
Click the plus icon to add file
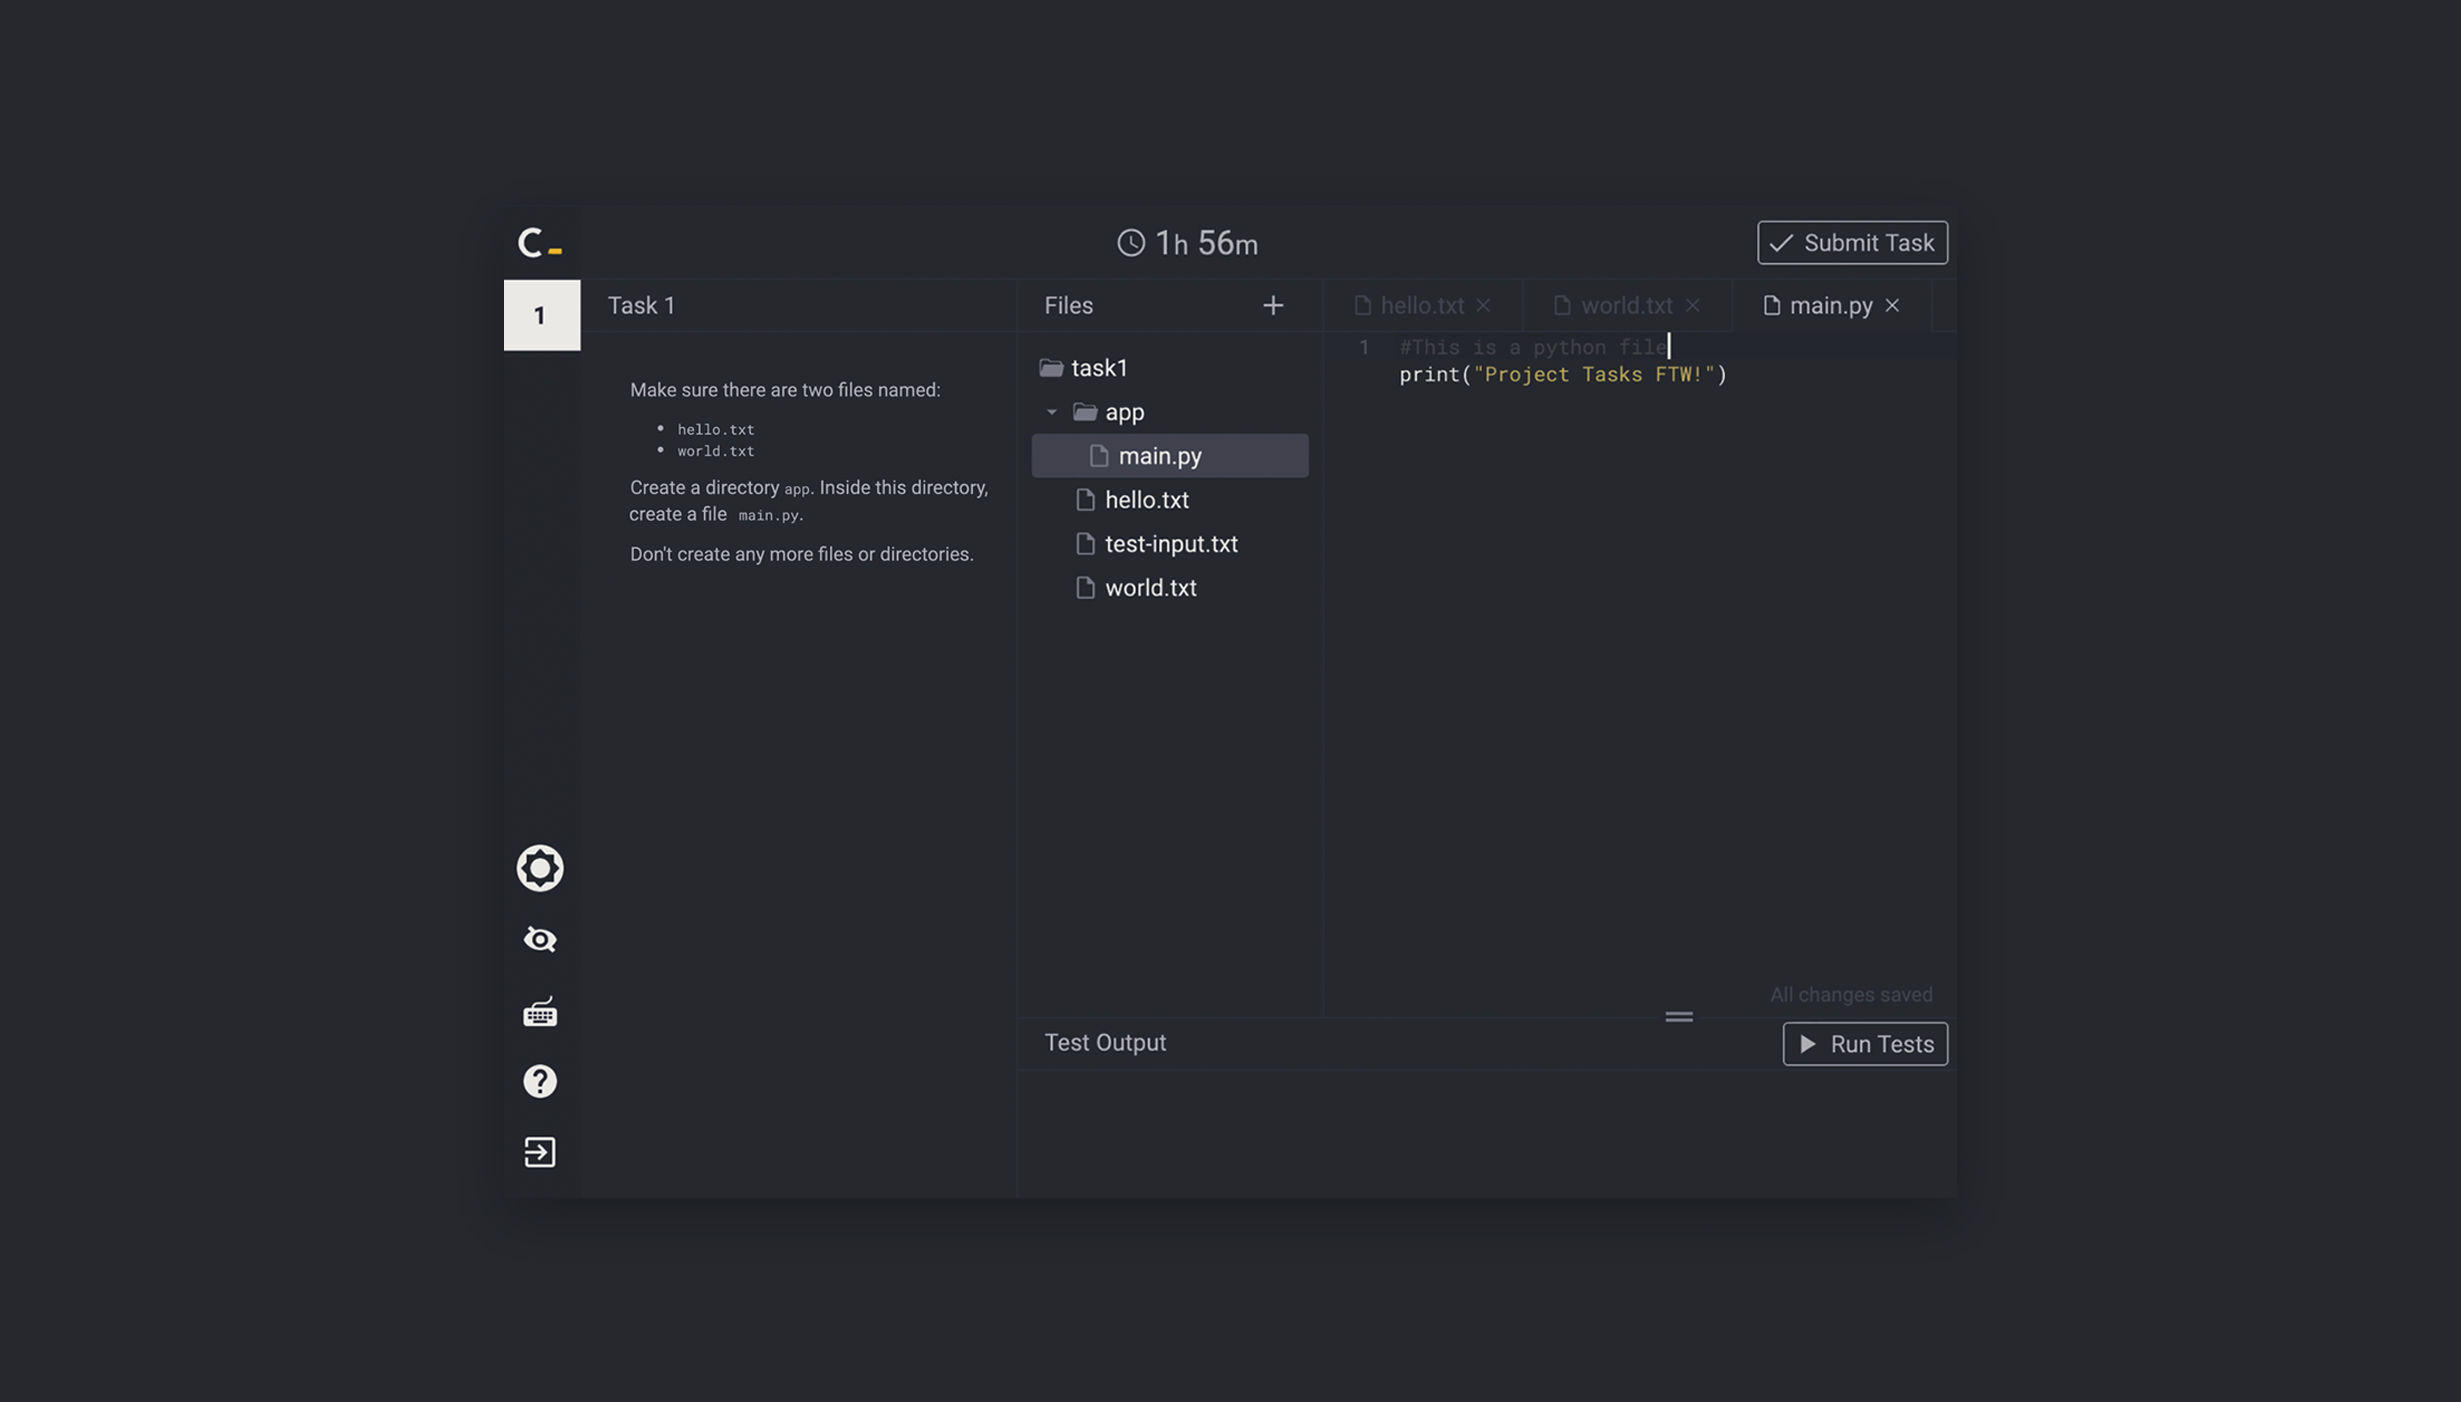click(x=1272, y=306)
